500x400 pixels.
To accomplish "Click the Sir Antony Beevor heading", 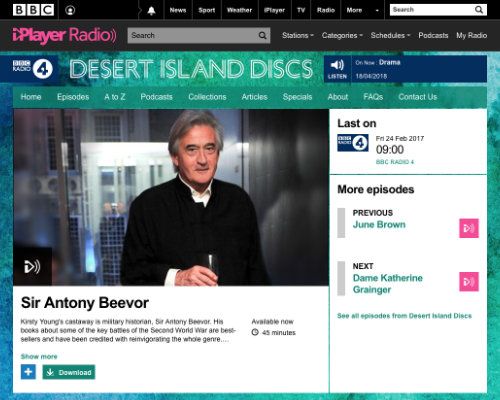I will click(x=85, y=303).
